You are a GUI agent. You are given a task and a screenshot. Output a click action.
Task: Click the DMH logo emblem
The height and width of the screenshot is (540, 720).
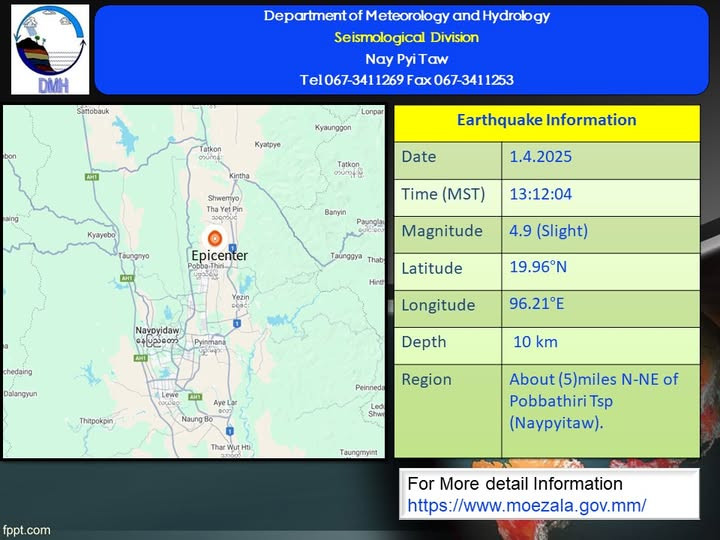[50, 48]
